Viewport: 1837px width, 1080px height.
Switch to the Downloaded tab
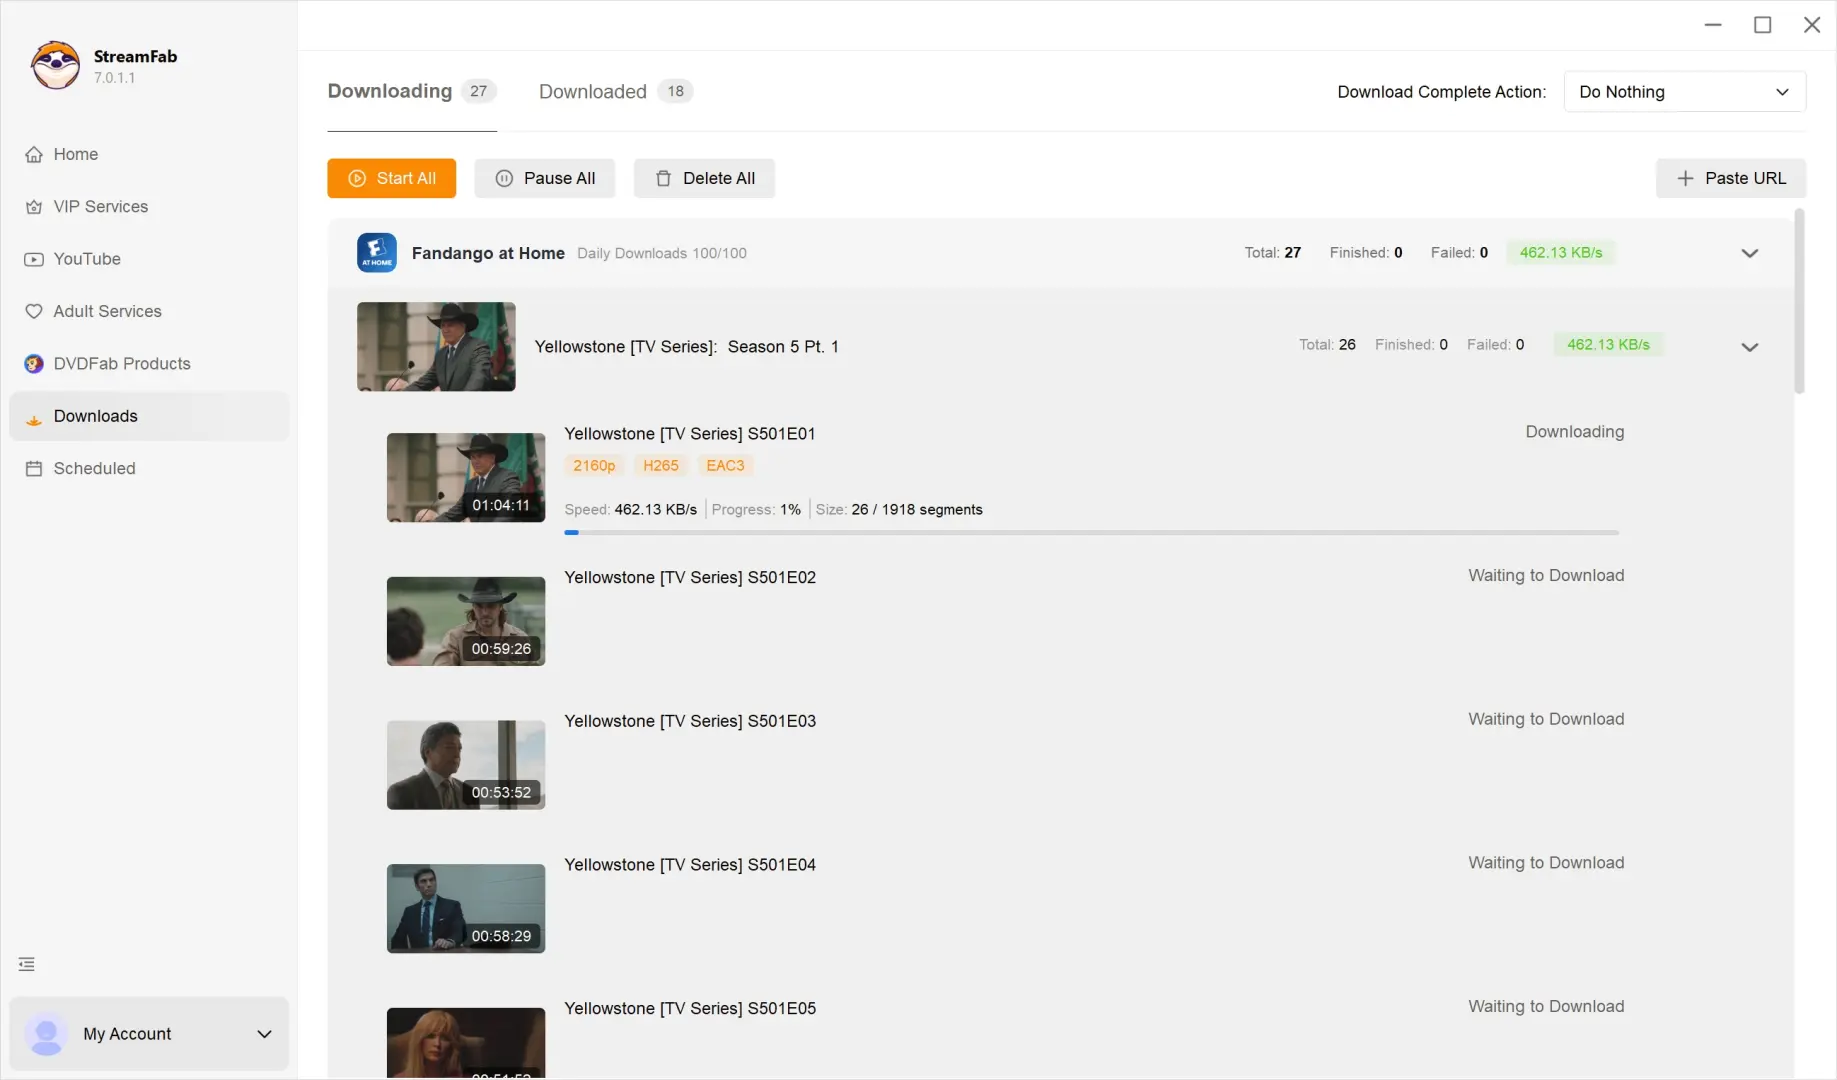[x=616, y=91]
